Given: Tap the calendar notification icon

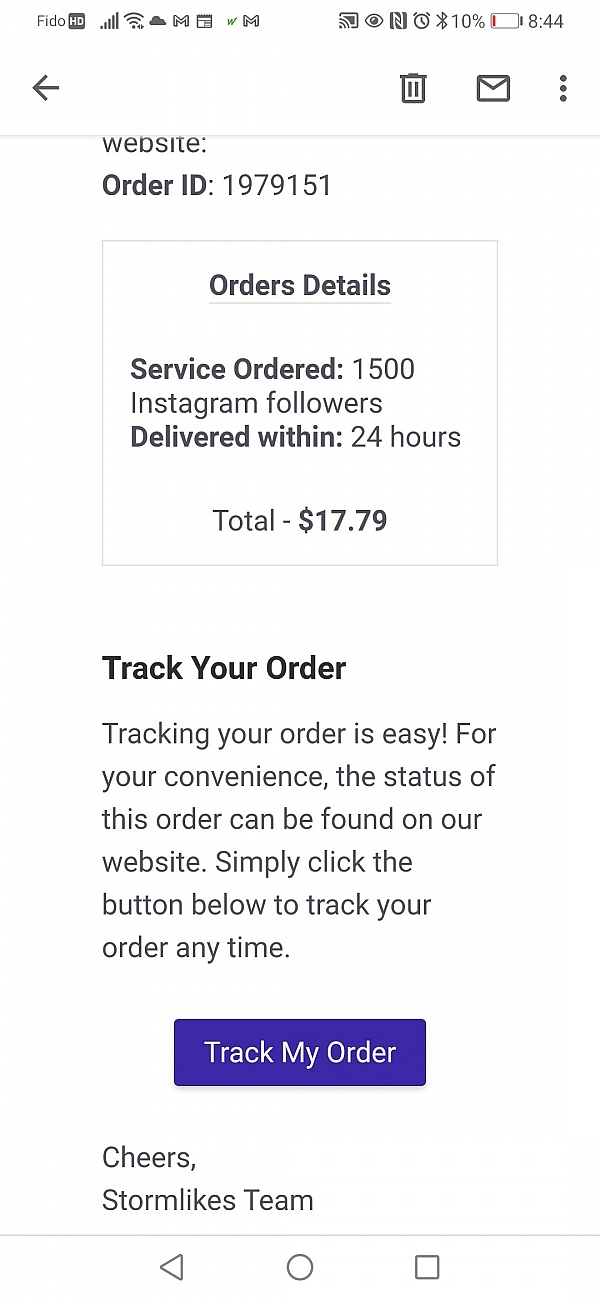Looking at the screenshot, I should pos(204,21).
